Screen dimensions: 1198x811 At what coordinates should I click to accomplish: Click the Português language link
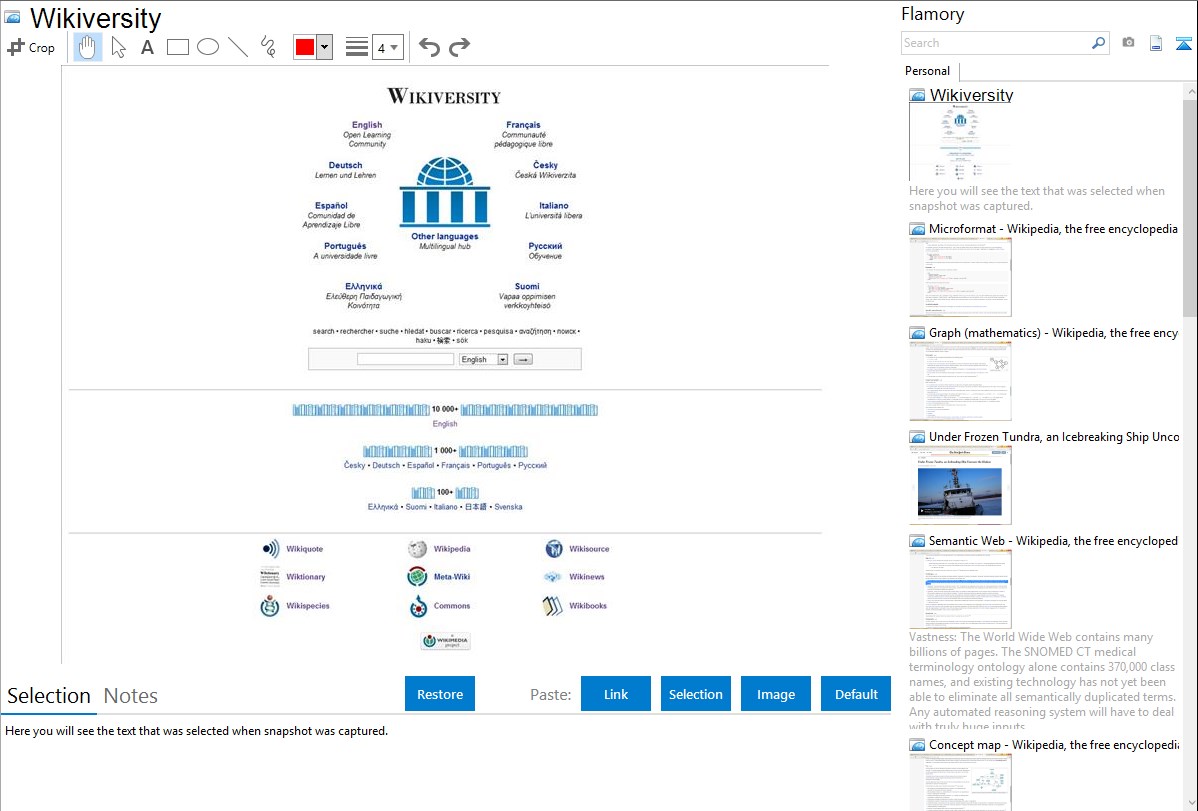tap(345, 246)
